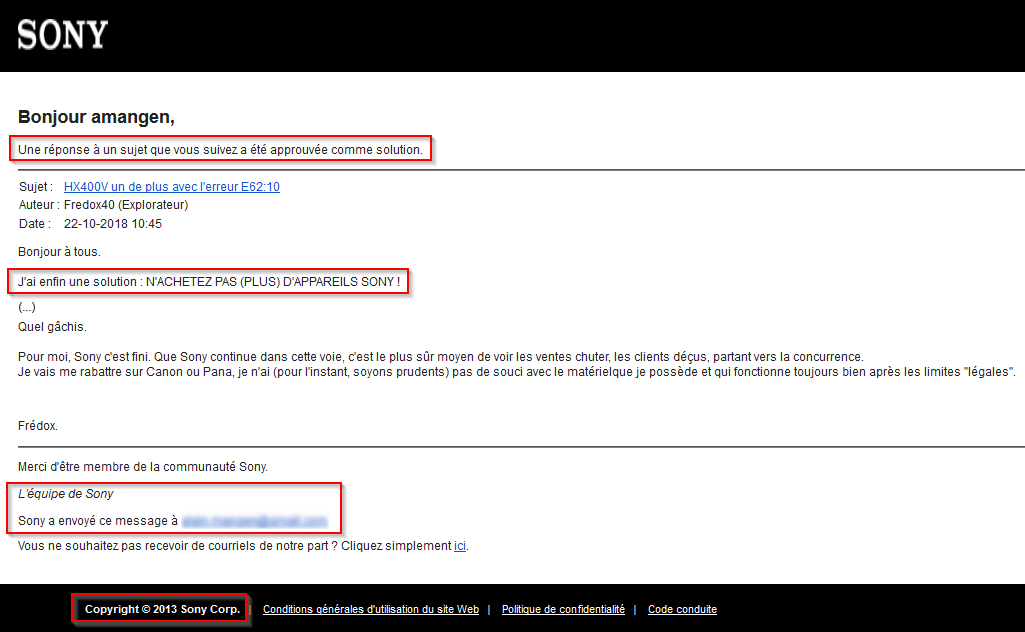Click the 'ici' unsubscribe link
The width and height of the screenshot is (1025, 632).
[x=460, y=546]
